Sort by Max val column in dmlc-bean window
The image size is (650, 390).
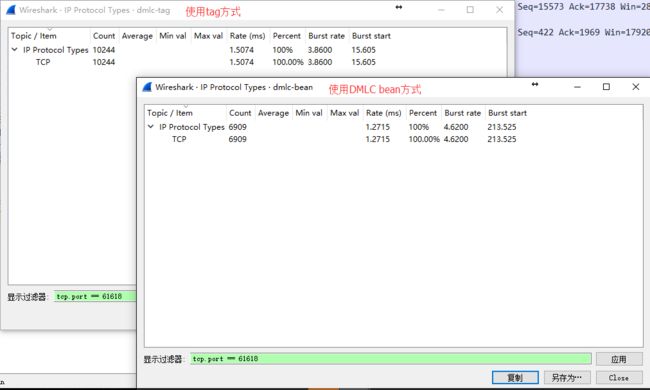pyautogui.click(x=344, y=113)
